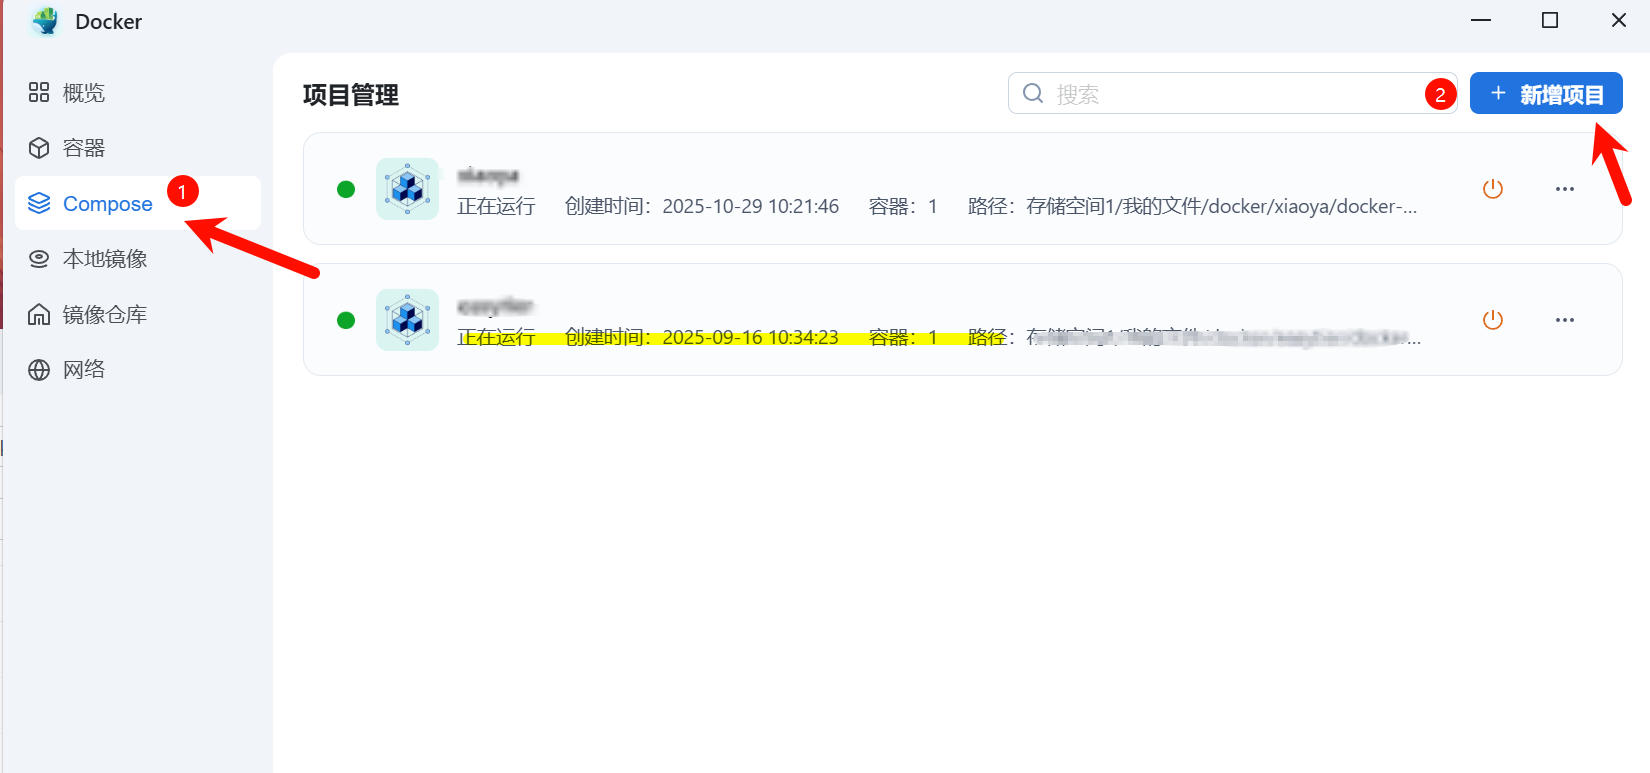1650x773 pixels.
Task: Toggle power for the xiaoya project
Action: (1492, 189)
